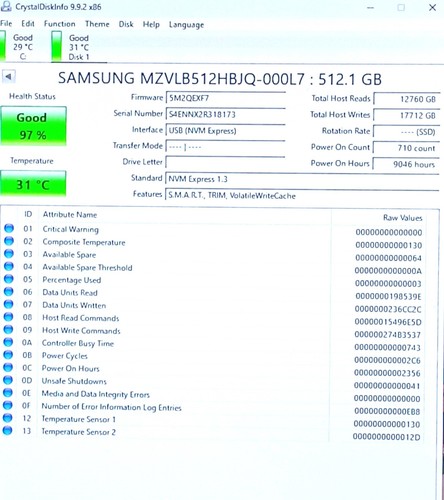This screenshot has height=500, width=444.
Task: Click the drive title SAMSUNG MZVLB512HBJQ-000L7
Action: click(181, 79)
